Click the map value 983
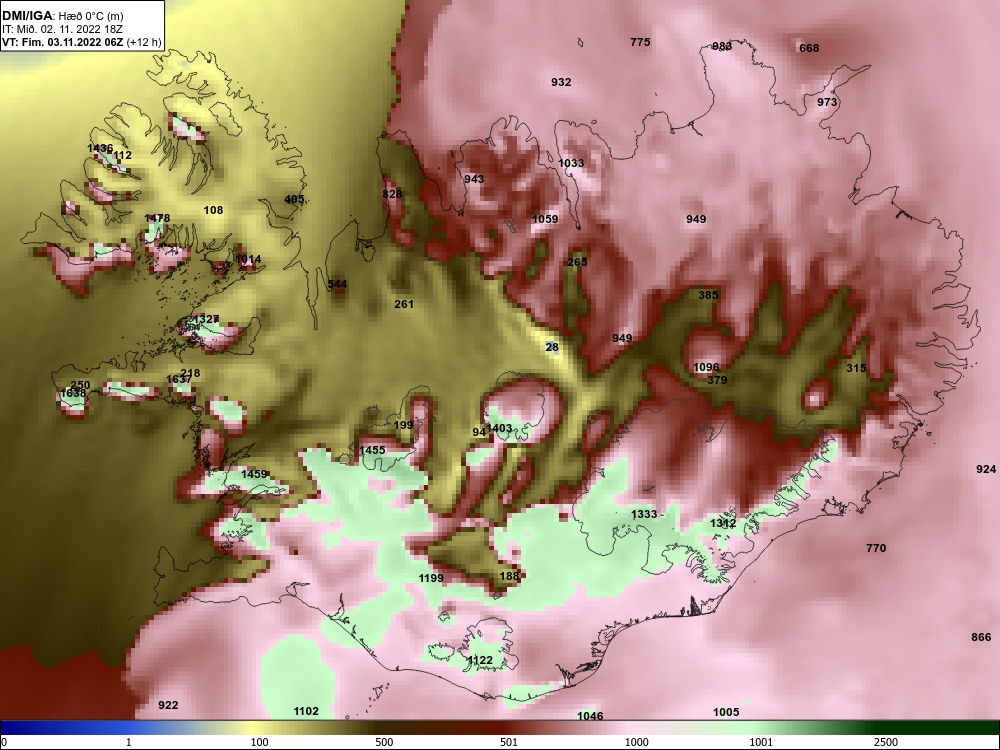Image resolution: width=1000 pixels, height=750 pixels. [x=722, y=46]
